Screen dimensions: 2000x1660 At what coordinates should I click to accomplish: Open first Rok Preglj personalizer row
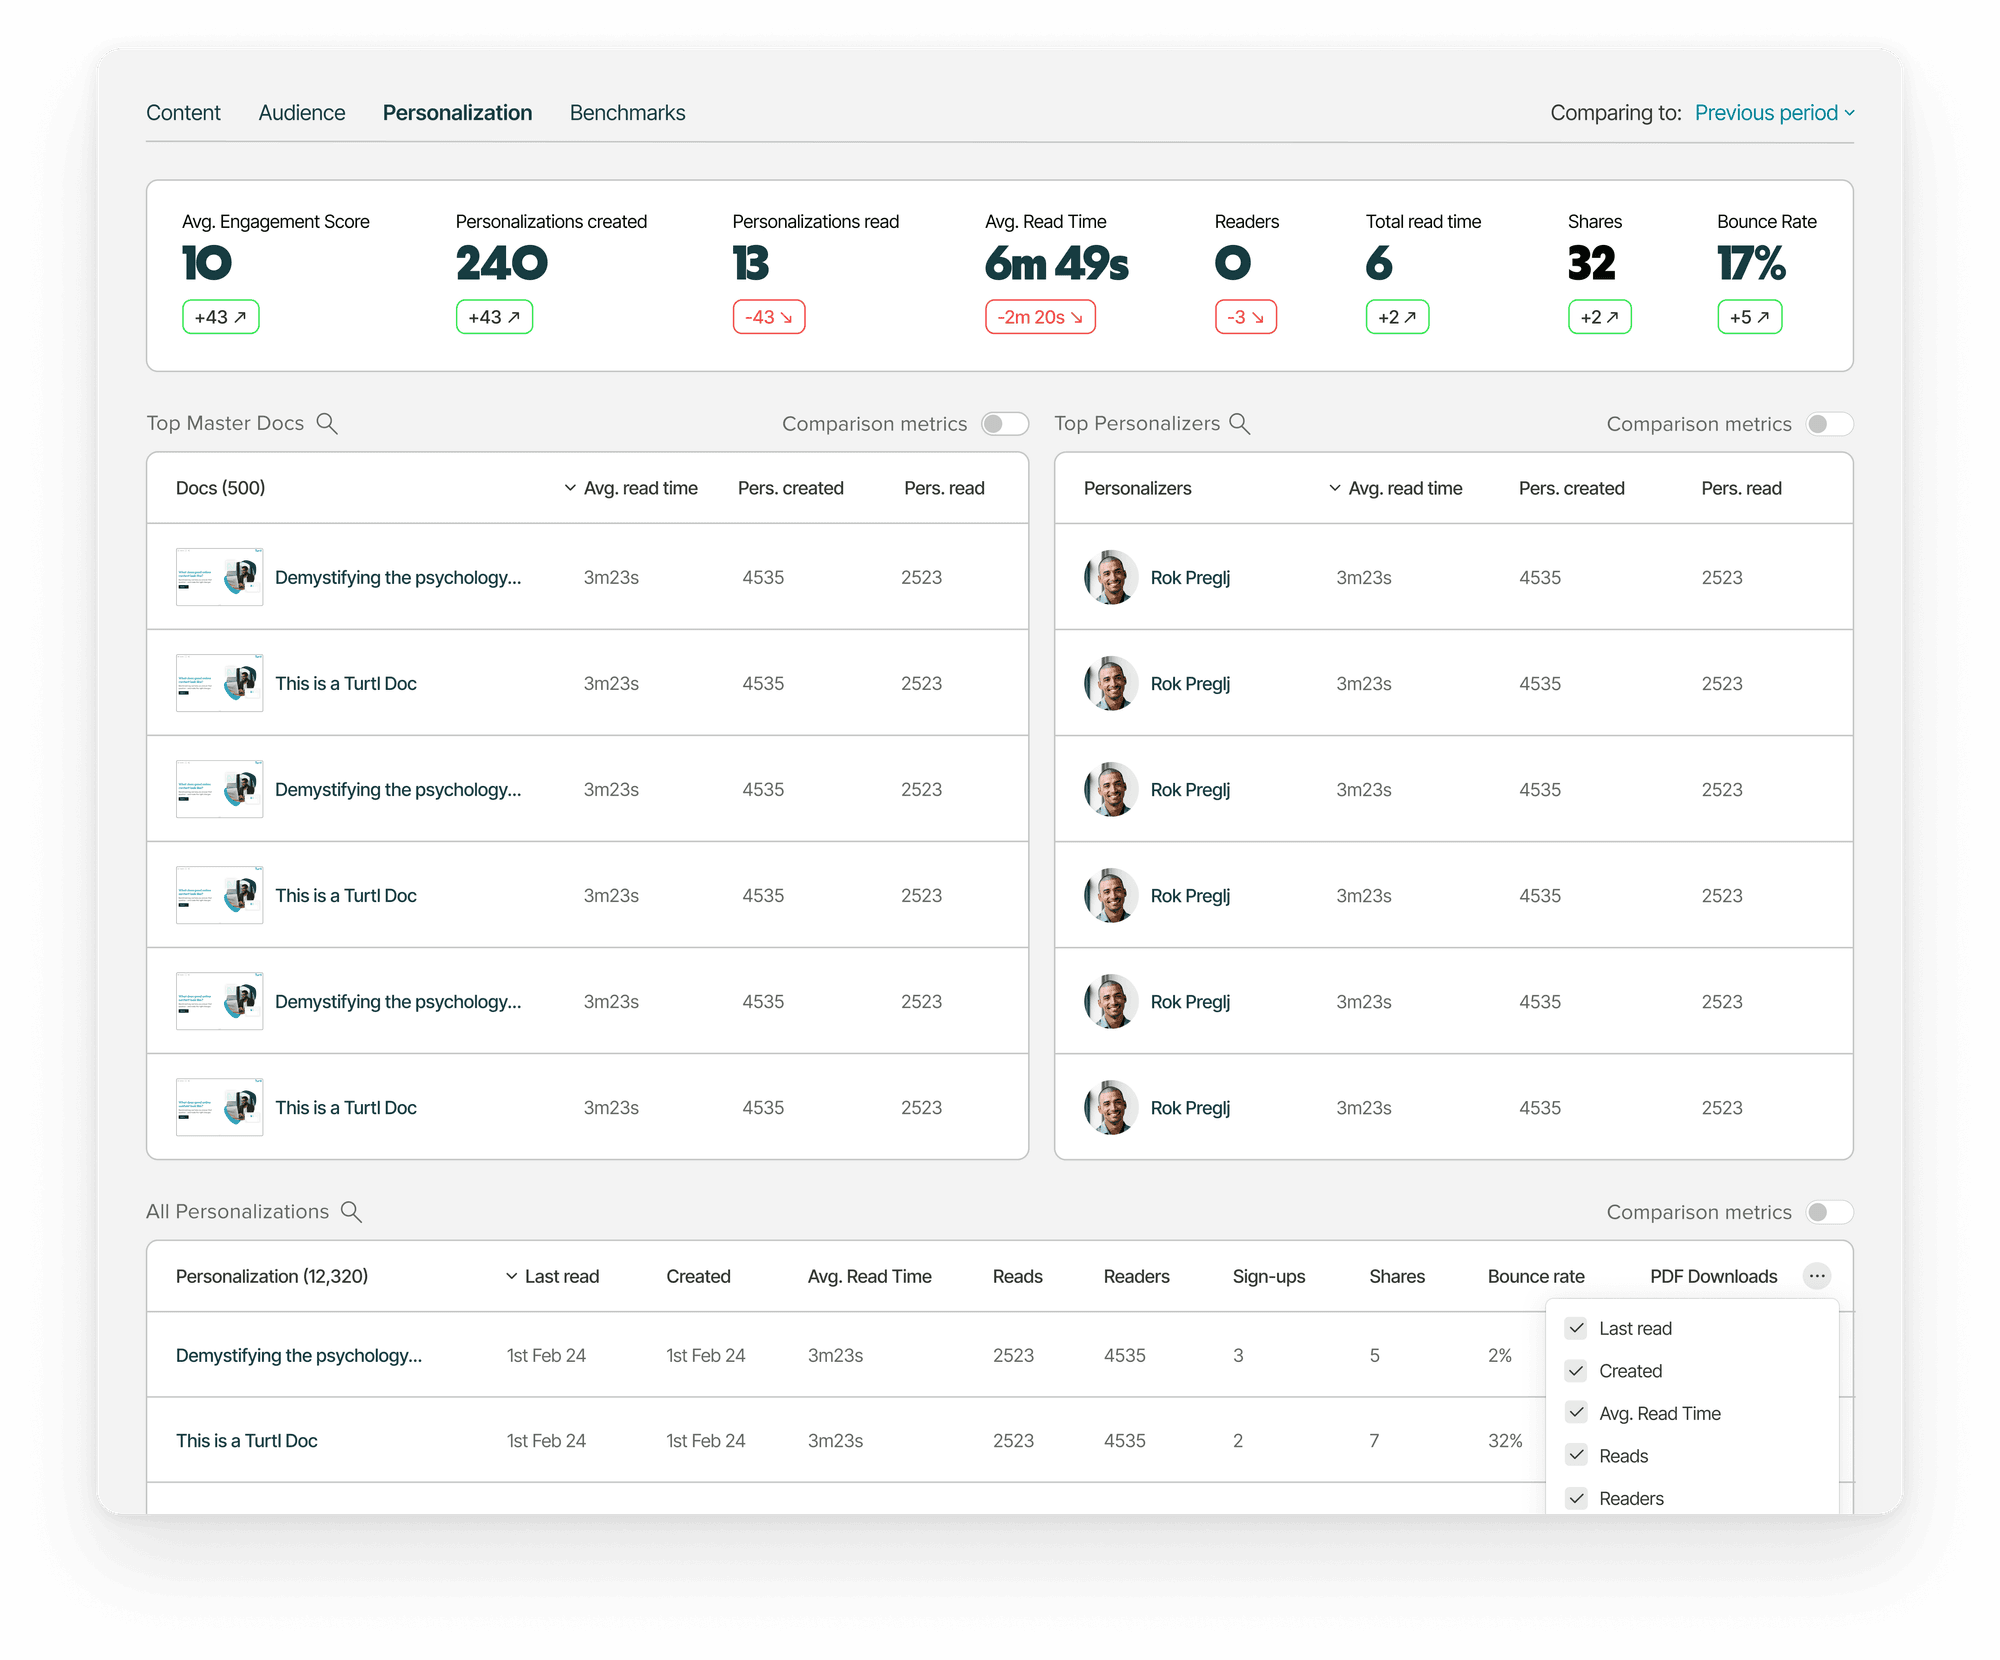[1189, 577]
